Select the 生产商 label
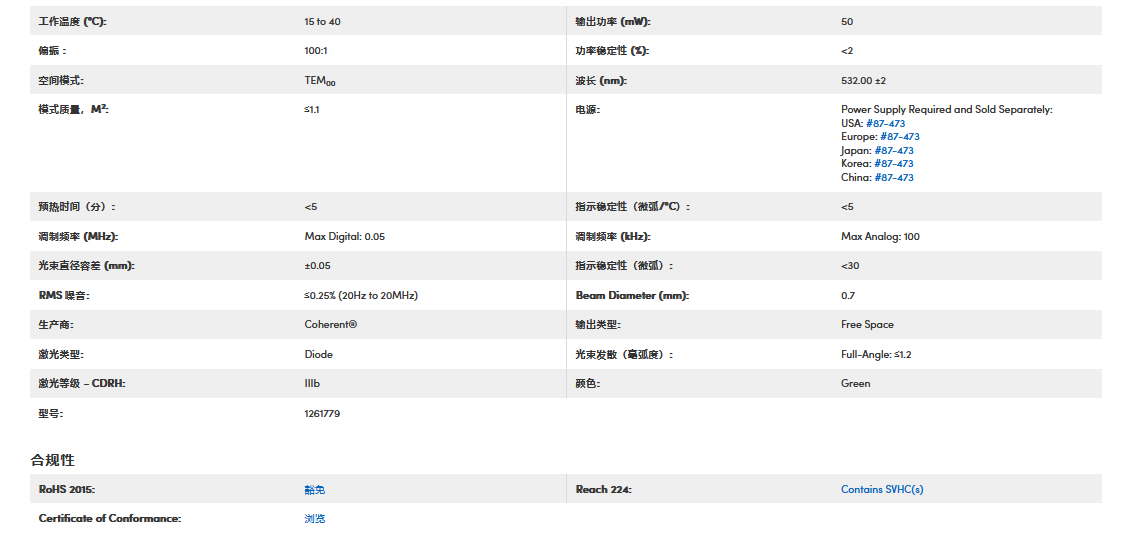The height and width of the screenshot is (556, 1121). (x=56, y=324)
